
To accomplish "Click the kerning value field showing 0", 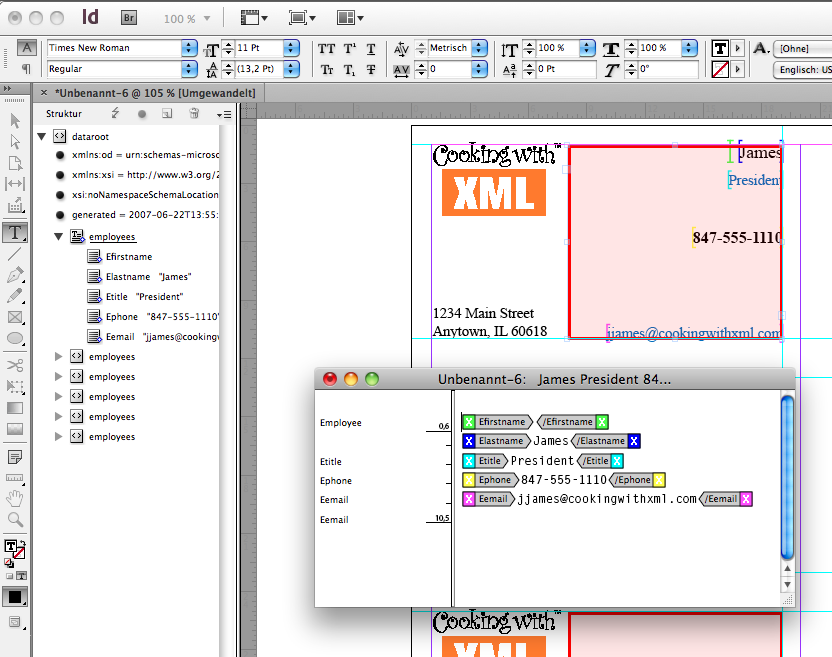I will click(x=449, y=69).
